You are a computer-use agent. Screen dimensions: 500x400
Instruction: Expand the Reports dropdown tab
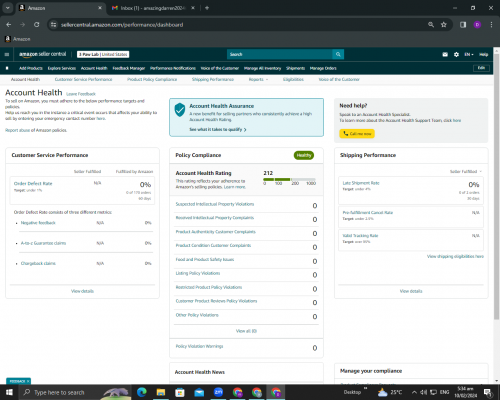[x=258, y=79]
